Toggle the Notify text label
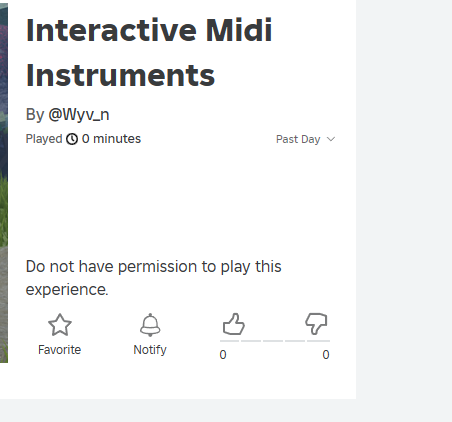Viewport: 452px width, 422px height. 150,350
